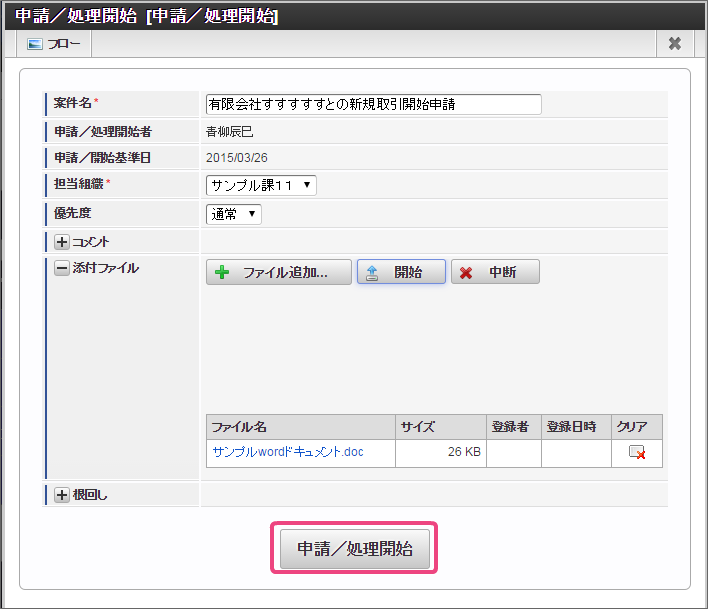The height and width of the screenshot is (609, 708).
Task: Open the フロー tab
Action: [x=54, y=44]
